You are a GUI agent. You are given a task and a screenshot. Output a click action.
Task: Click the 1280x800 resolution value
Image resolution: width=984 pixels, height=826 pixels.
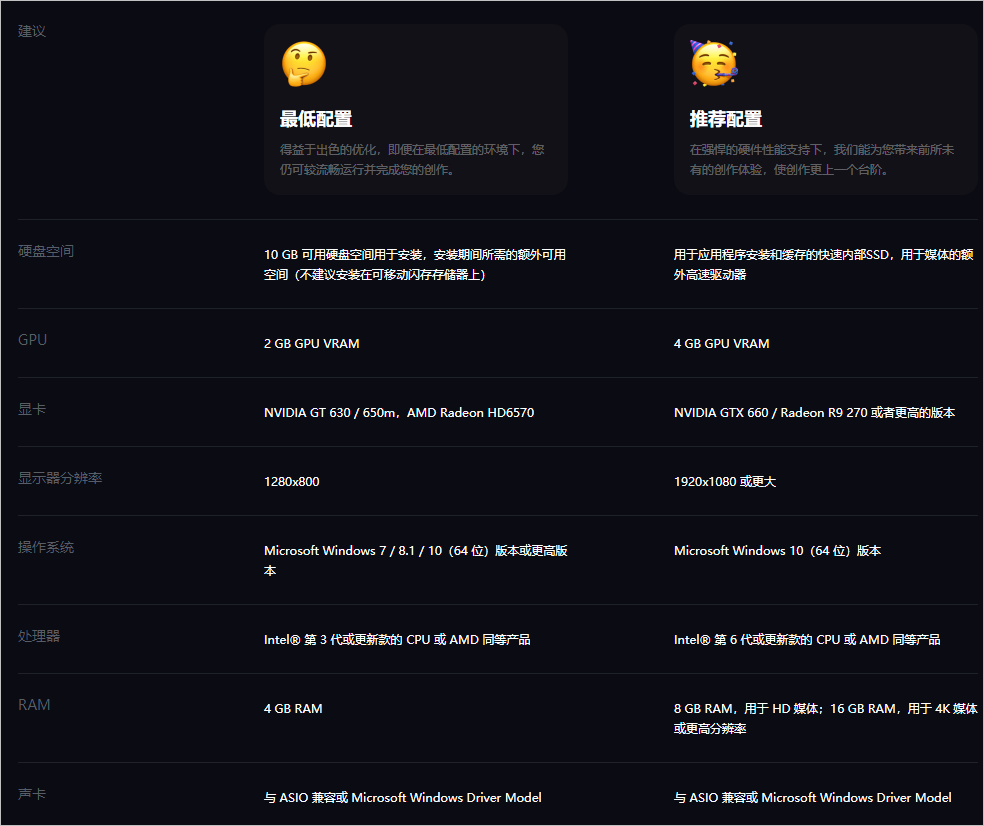291,481
